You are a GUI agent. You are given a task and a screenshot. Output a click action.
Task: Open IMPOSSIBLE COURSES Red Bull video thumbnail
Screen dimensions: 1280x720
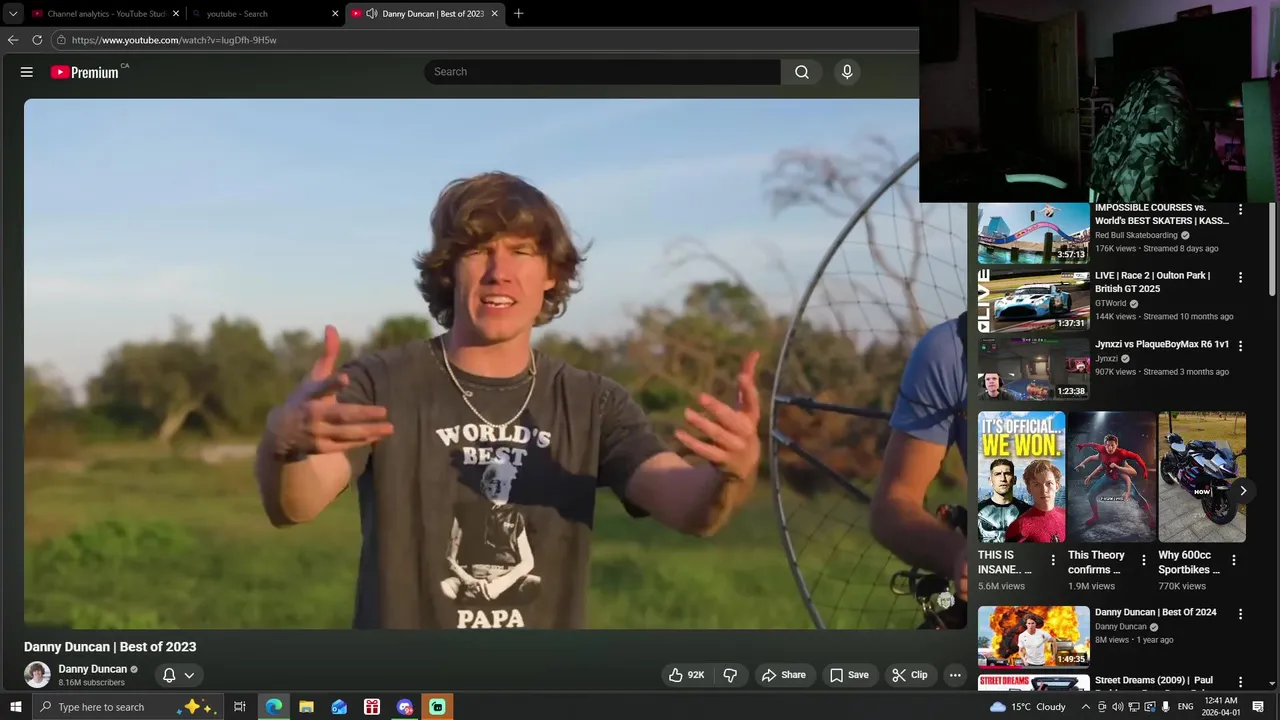click(1033, 234)
